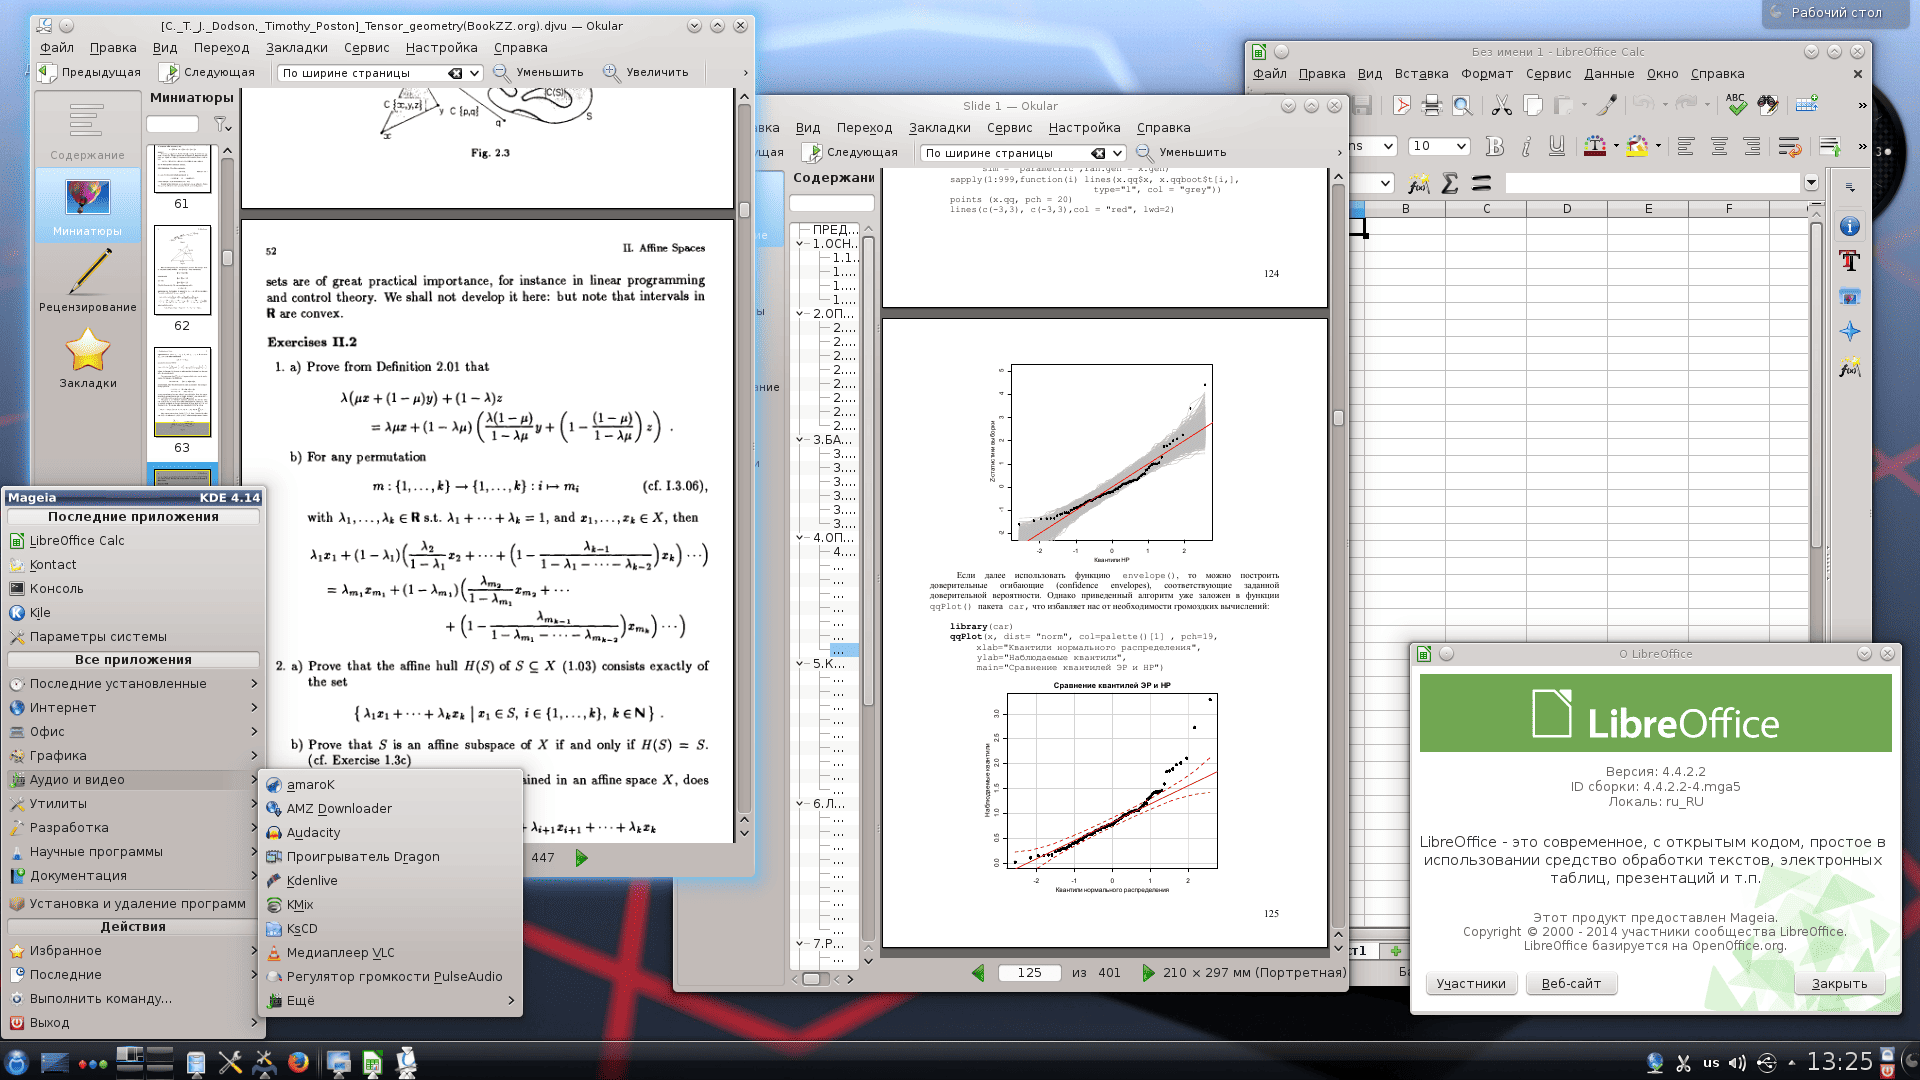Open Functions panel at the bottom of Calc sidebar
The height and width of the screenshot is (1080, 1920).
(1850, 368)
